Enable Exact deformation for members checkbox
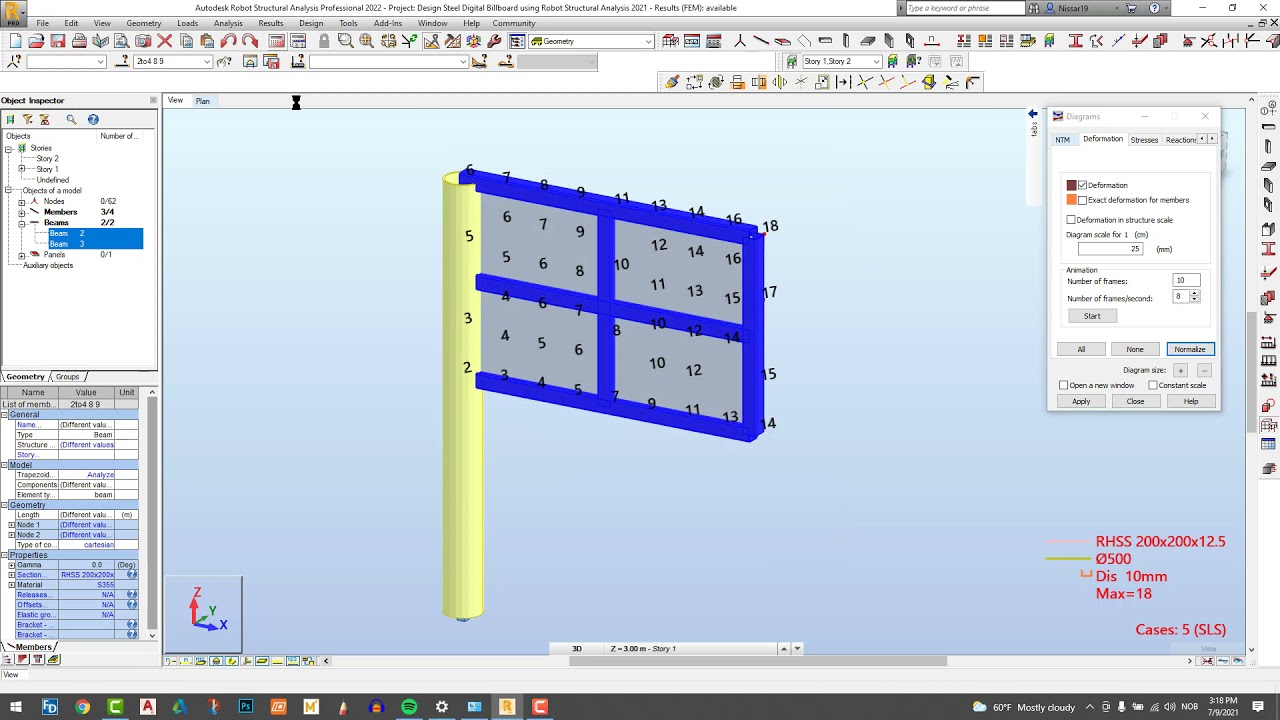 click(x=1082, y=200)
